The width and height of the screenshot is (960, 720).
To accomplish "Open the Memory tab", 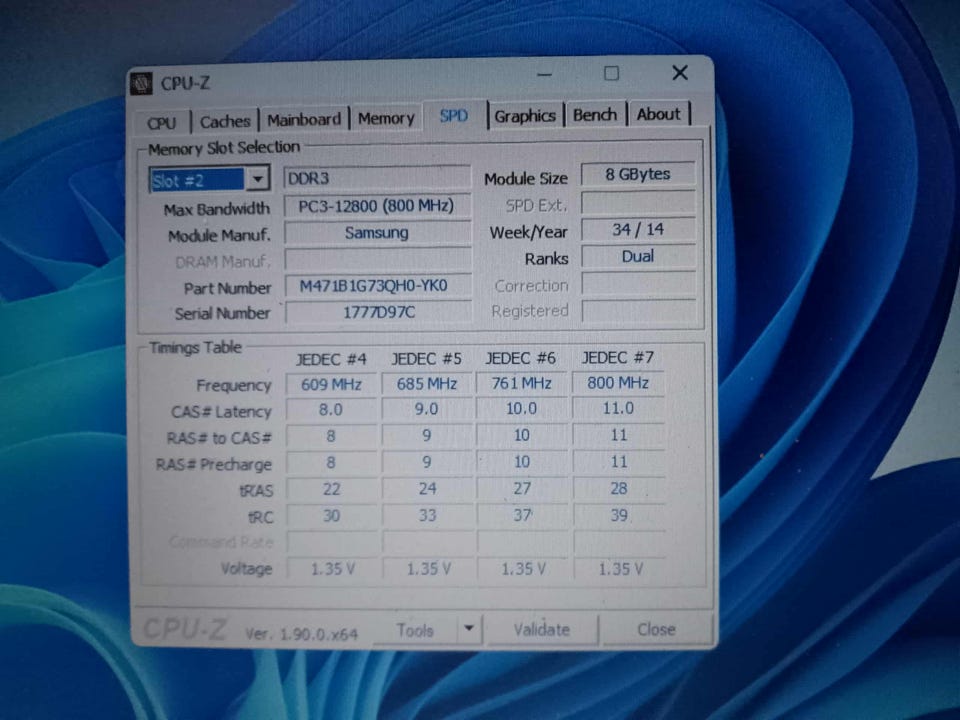I will 386,118.
